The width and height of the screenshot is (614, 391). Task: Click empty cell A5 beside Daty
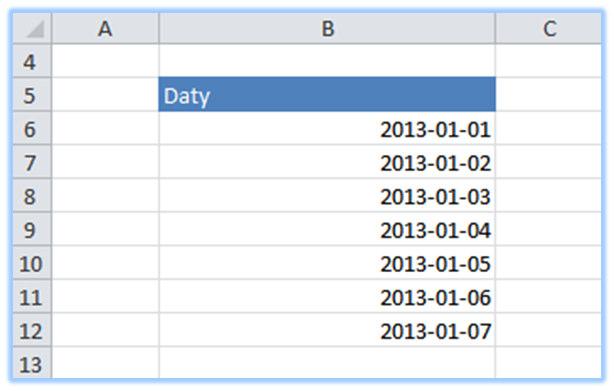tap(105, 94)
